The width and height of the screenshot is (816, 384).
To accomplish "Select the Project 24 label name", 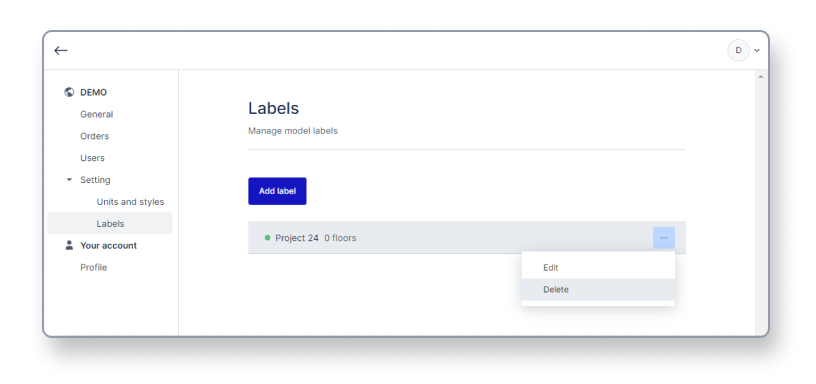I will (x=297, y=238).
